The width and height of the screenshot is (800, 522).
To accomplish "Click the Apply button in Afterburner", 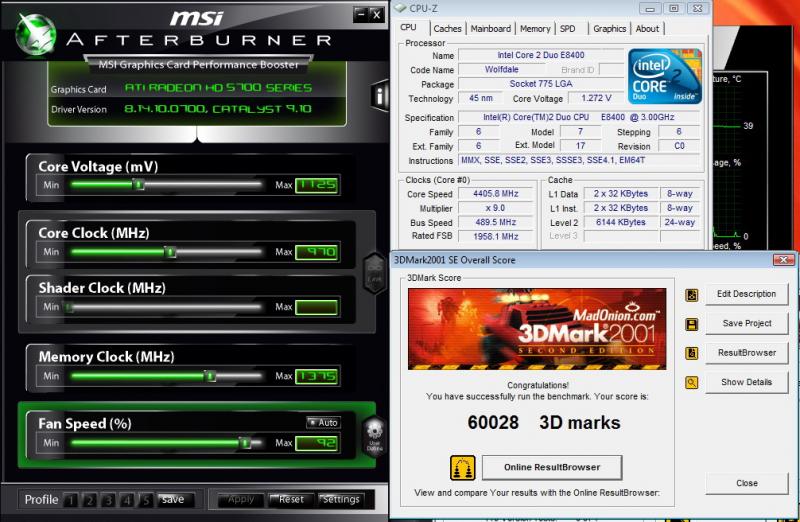I will pos(241,500).
